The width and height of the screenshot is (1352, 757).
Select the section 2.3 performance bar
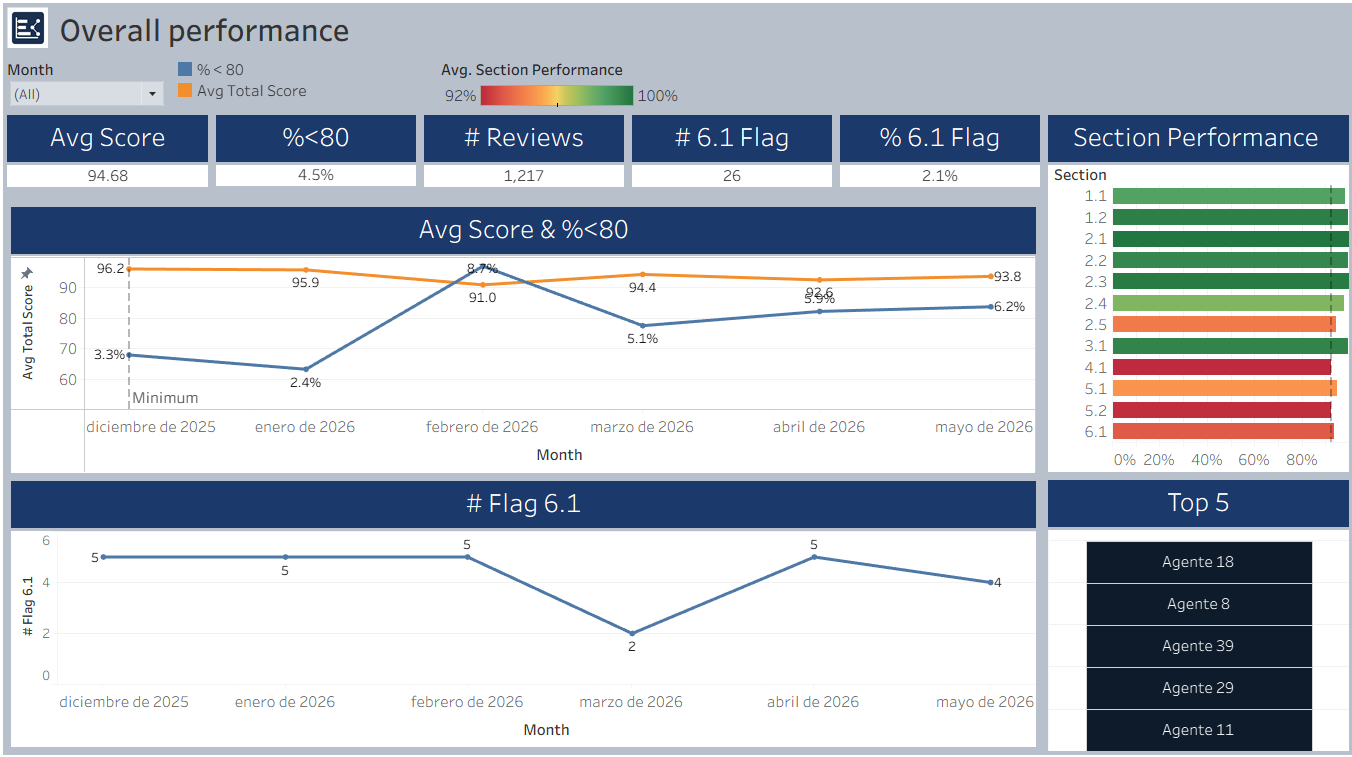[1230, 282]
